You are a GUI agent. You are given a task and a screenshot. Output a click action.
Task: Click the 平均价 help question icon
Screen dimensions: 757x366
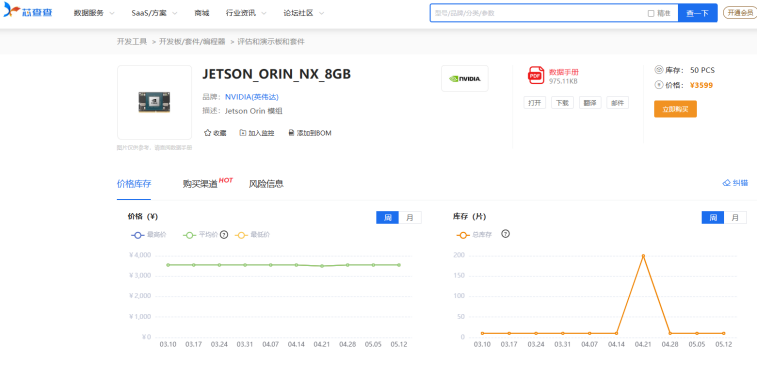pyautogui.click(x=224, y=235)
